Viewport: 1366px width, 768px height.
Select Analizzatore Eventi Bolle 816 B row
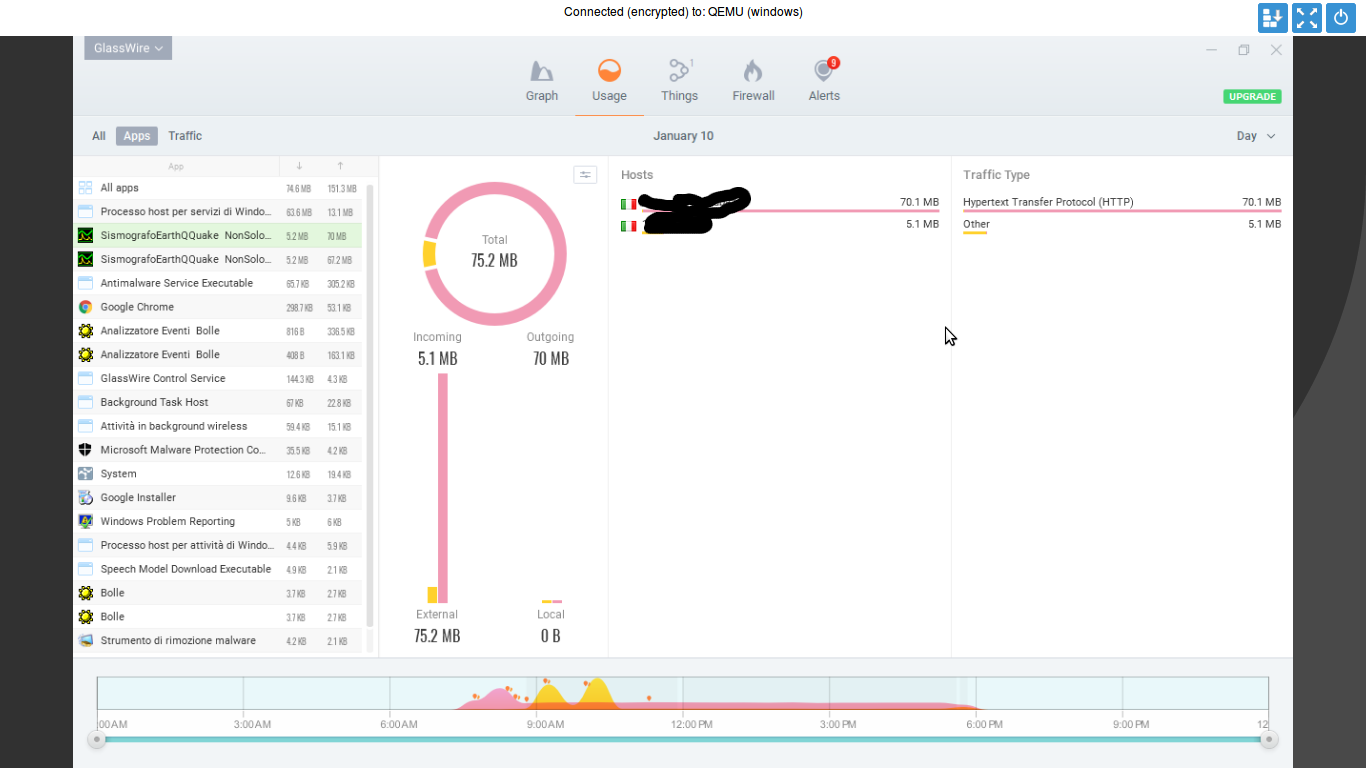click(218, 331)
